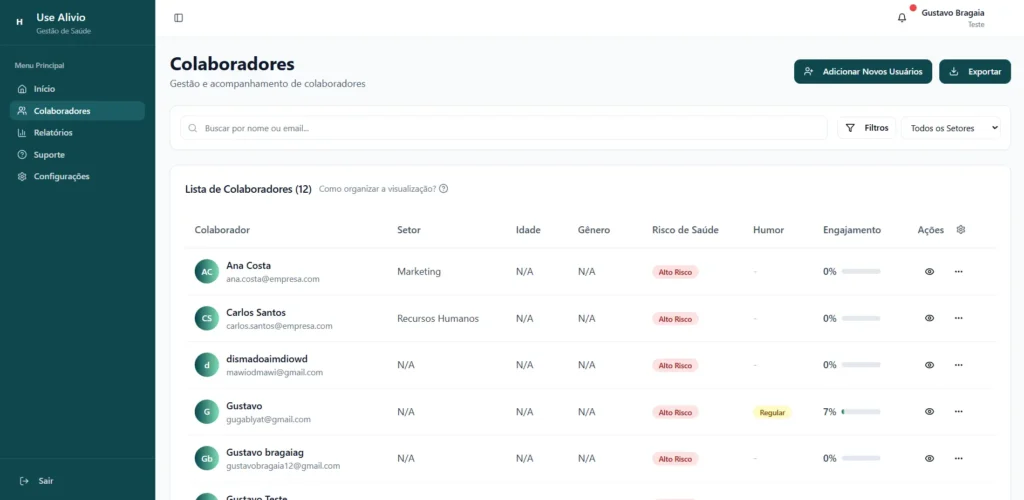Viewport: 1024px width, 500px height.
Task: Open table column settings gear
Action: pos(961,230)
